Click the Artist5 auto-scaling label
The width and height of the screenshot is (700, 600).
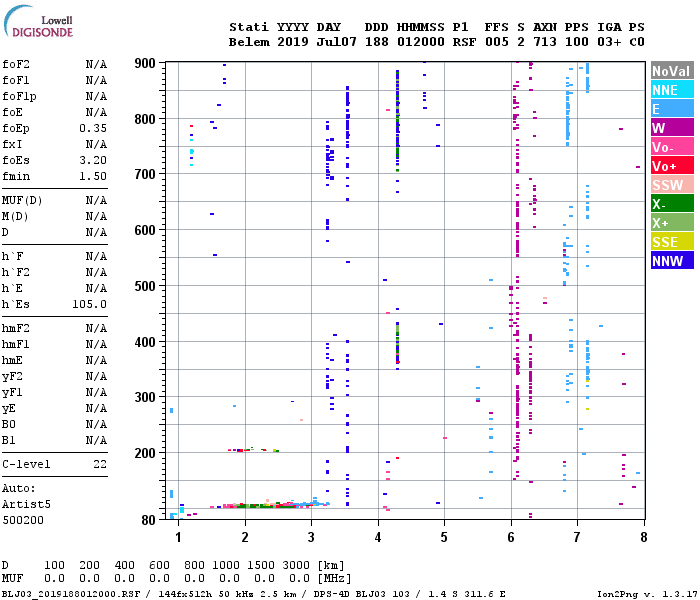26,504
